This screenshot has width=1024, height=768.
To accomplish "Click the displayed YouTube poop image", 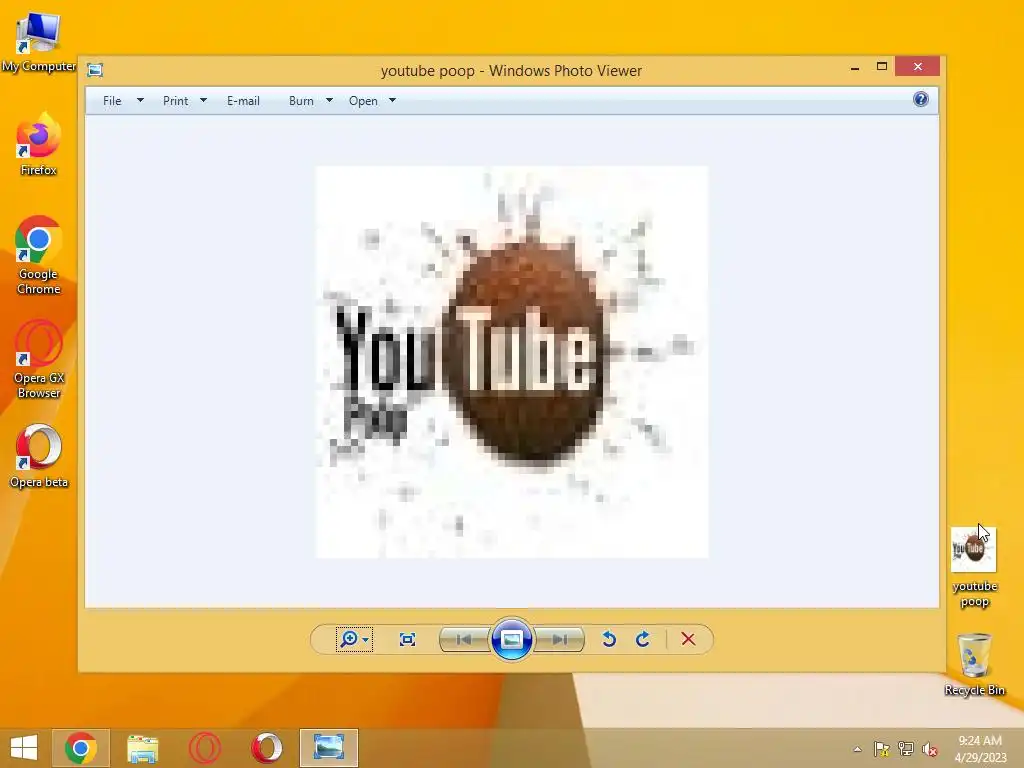I will click(512, 362).
